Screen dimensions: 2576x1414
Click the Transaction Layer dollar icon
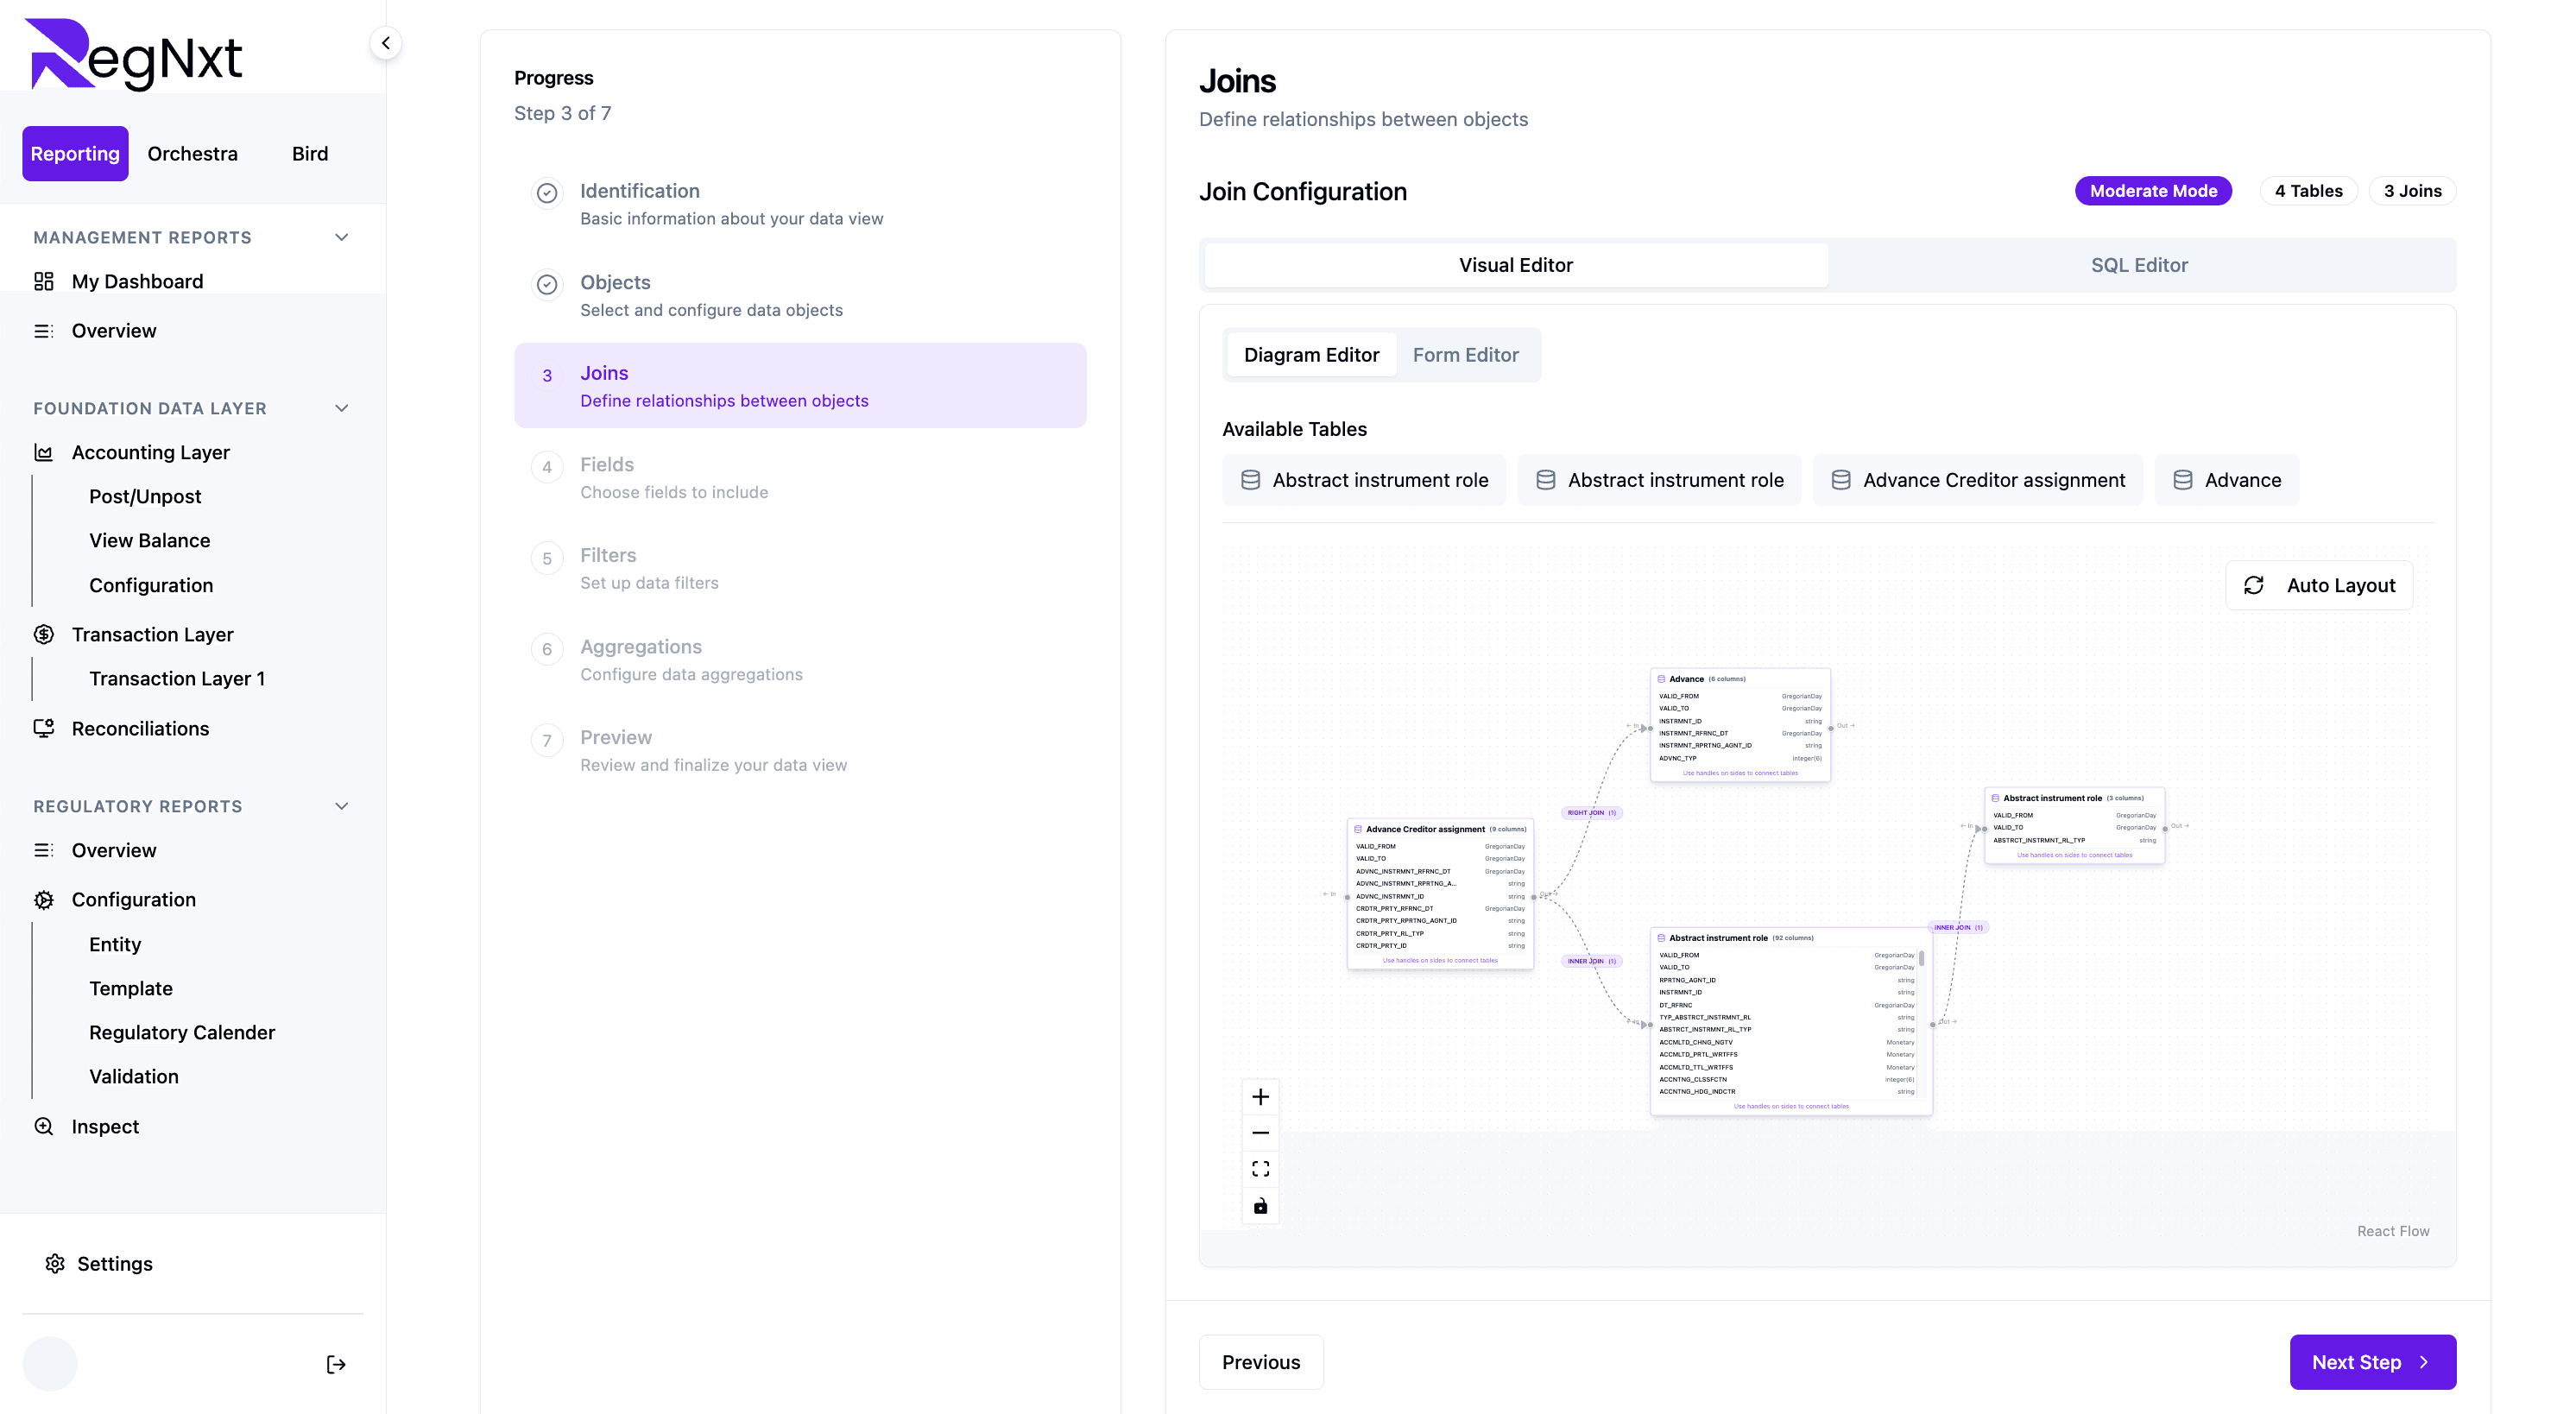(44, 634)
